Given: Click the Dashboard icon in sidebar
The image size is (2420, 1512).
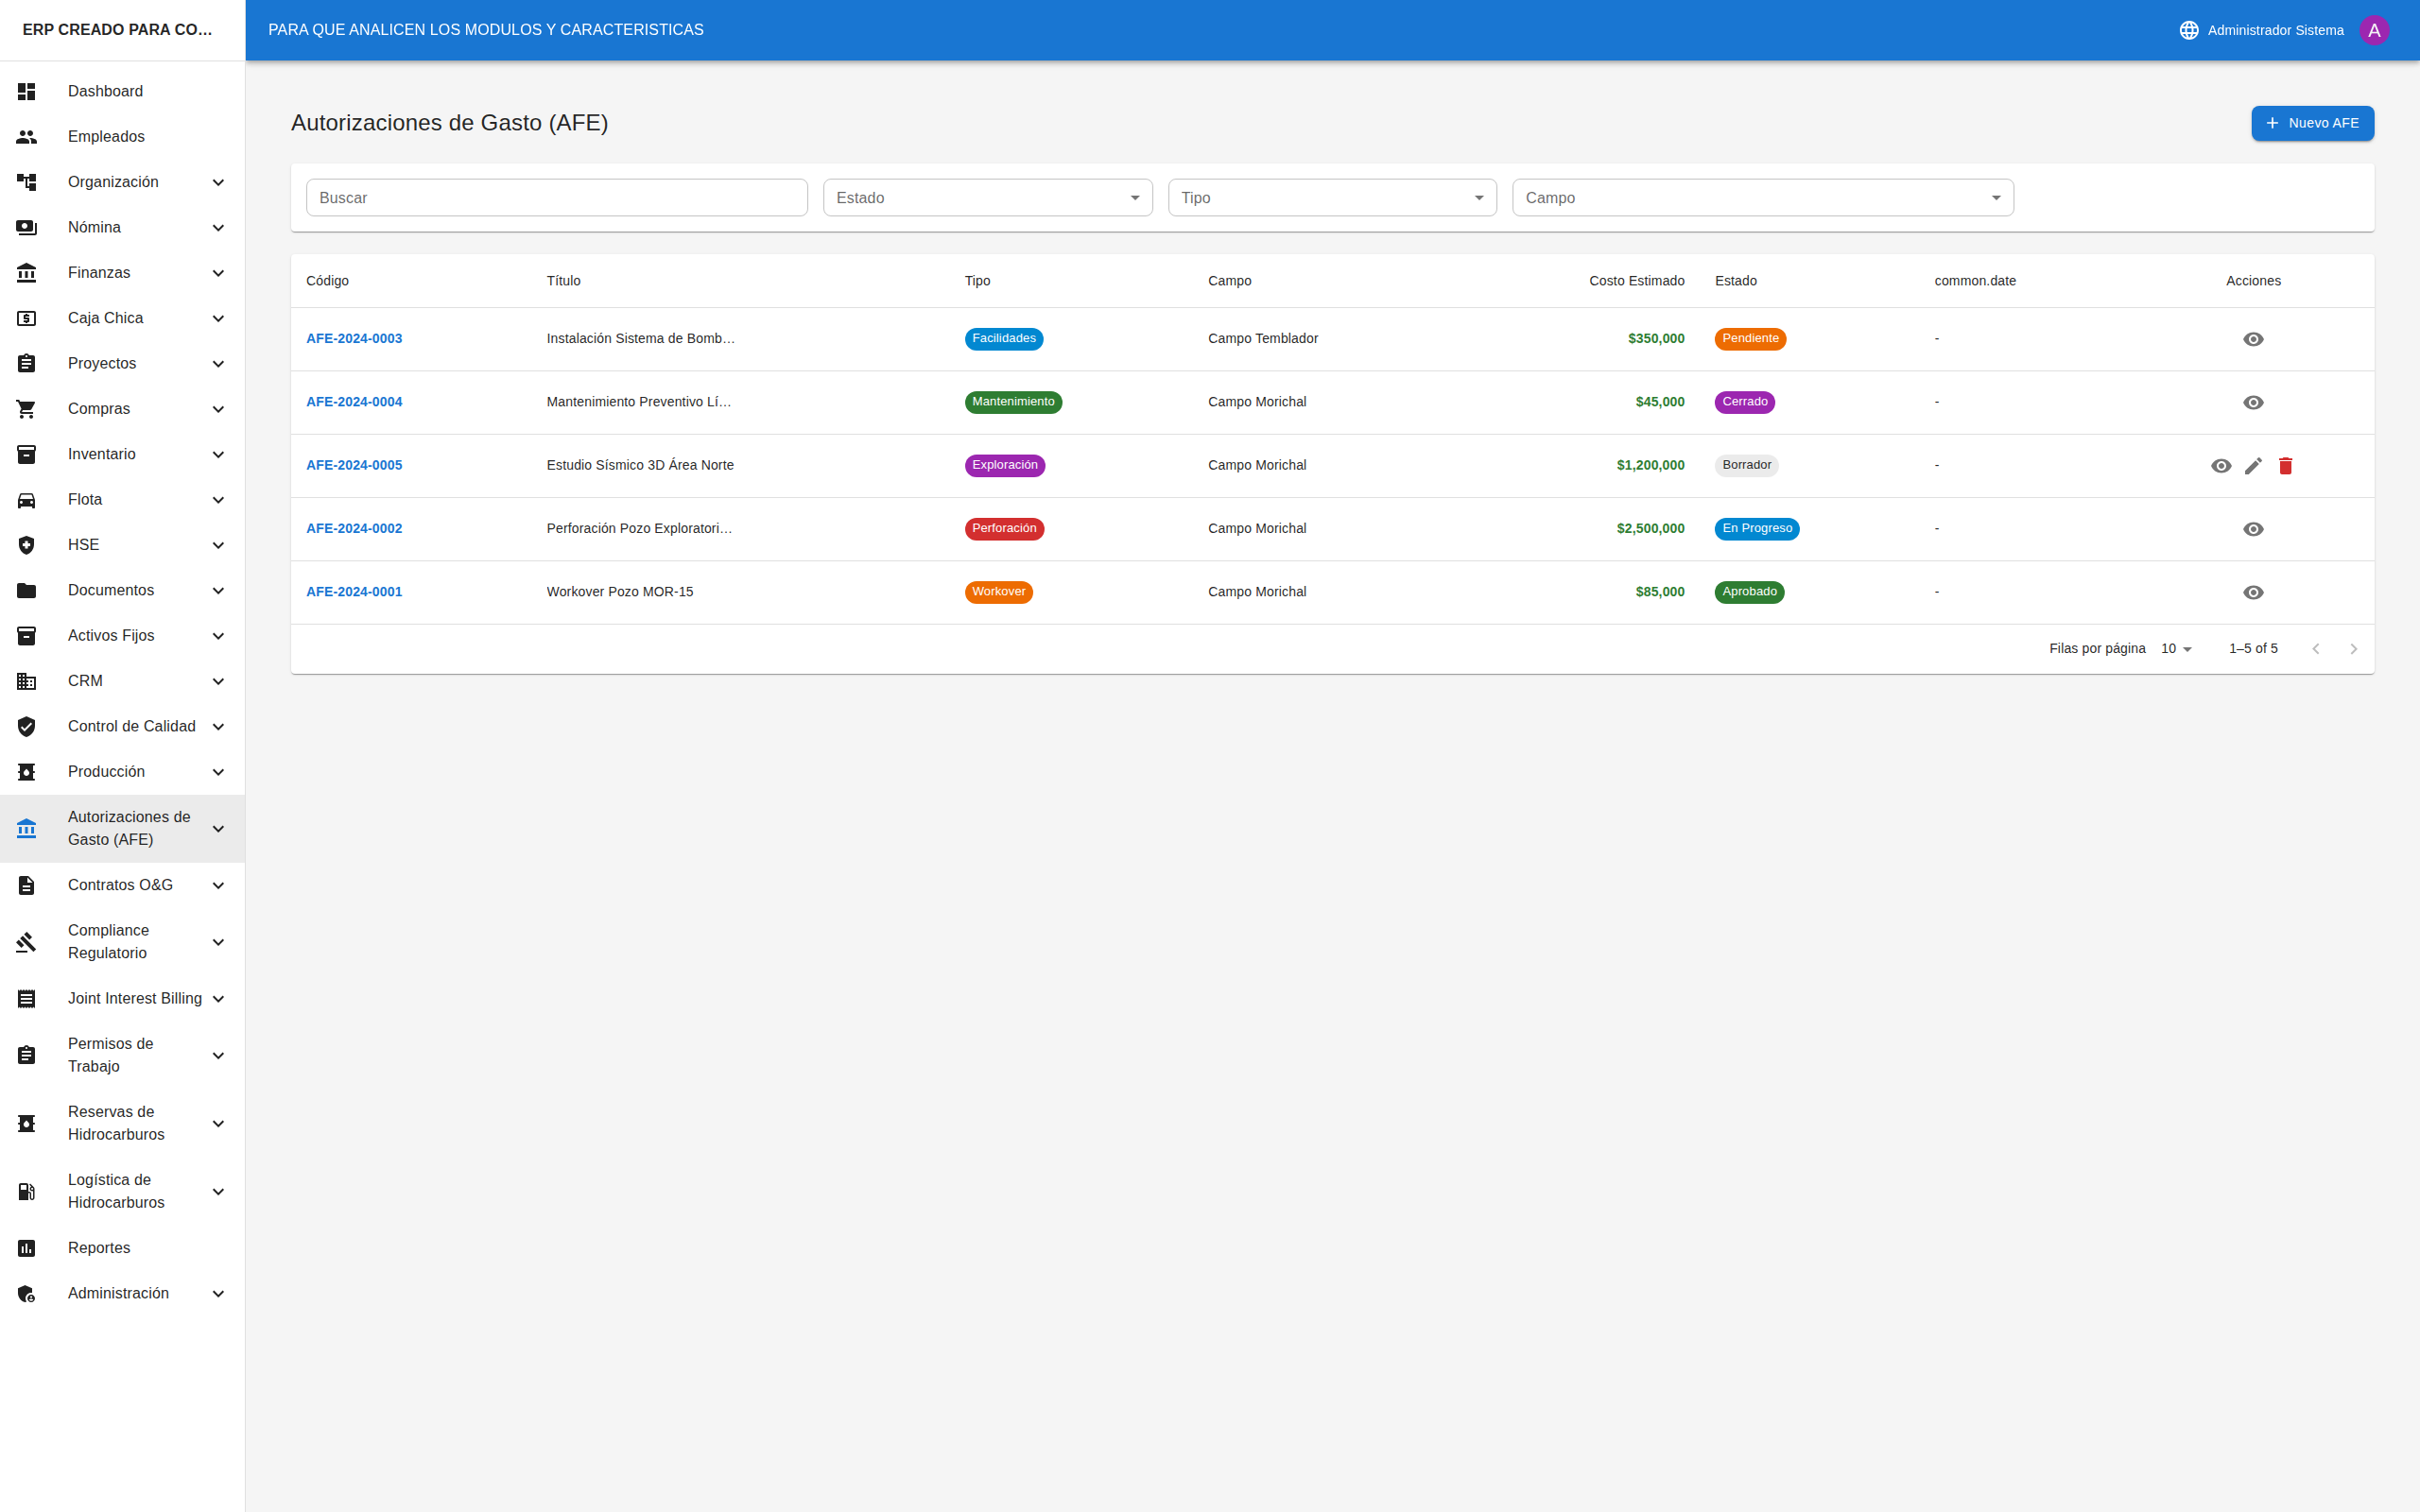Looking at the screenshot, I should (x=27, y=91).
